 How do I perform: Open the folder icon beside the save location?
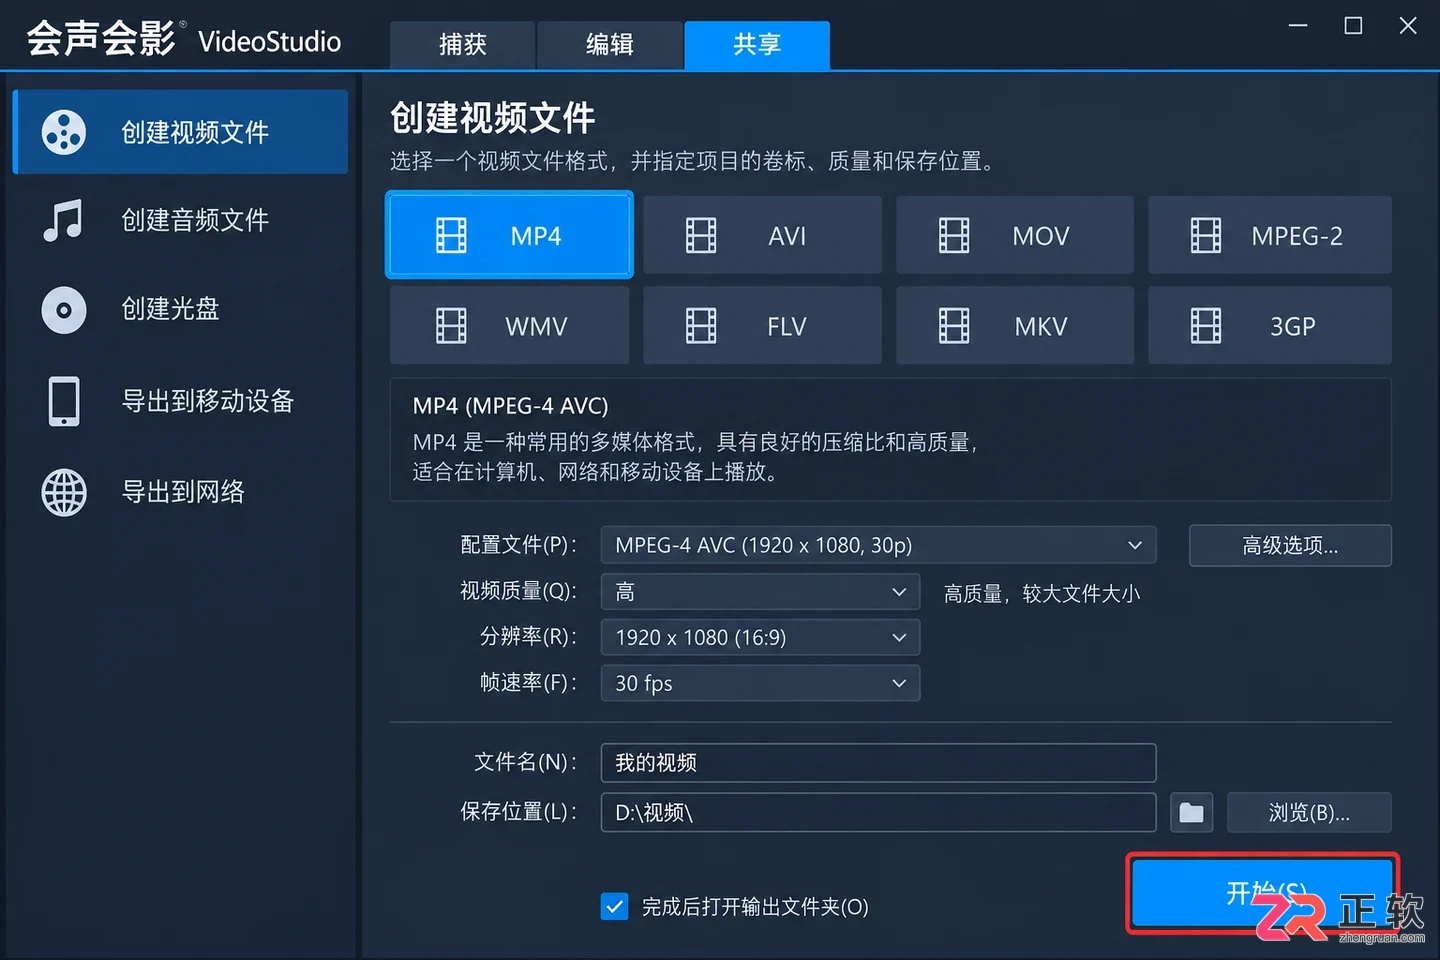(x=1192, y=812)
